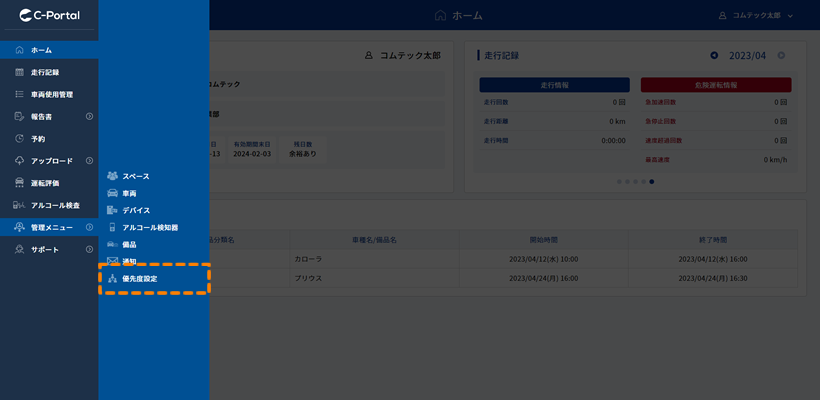Click the デバイス icon in submenu

point(112,210)
